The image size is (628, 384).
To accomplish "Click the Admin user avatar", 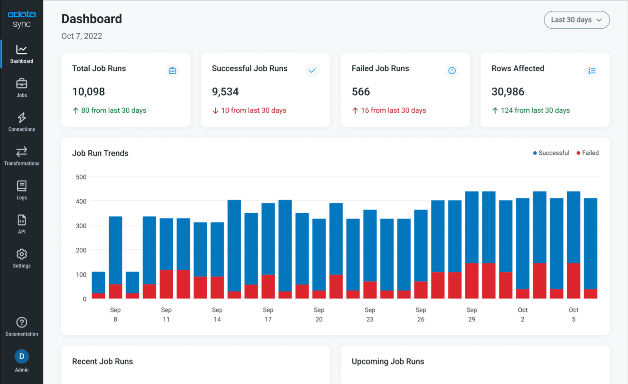I will [x=22, y=356].
